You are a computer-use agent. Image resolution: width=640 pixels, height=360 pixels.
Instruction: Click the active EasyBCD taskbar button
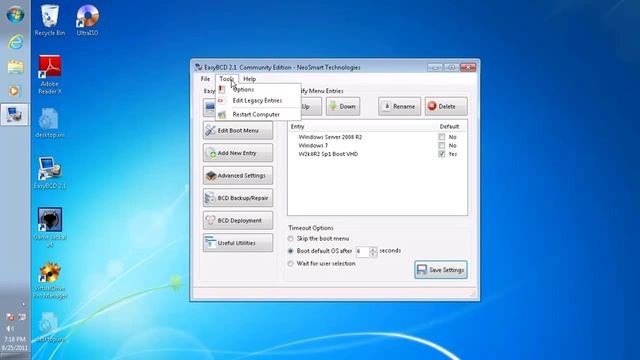[x=15, y=114]
